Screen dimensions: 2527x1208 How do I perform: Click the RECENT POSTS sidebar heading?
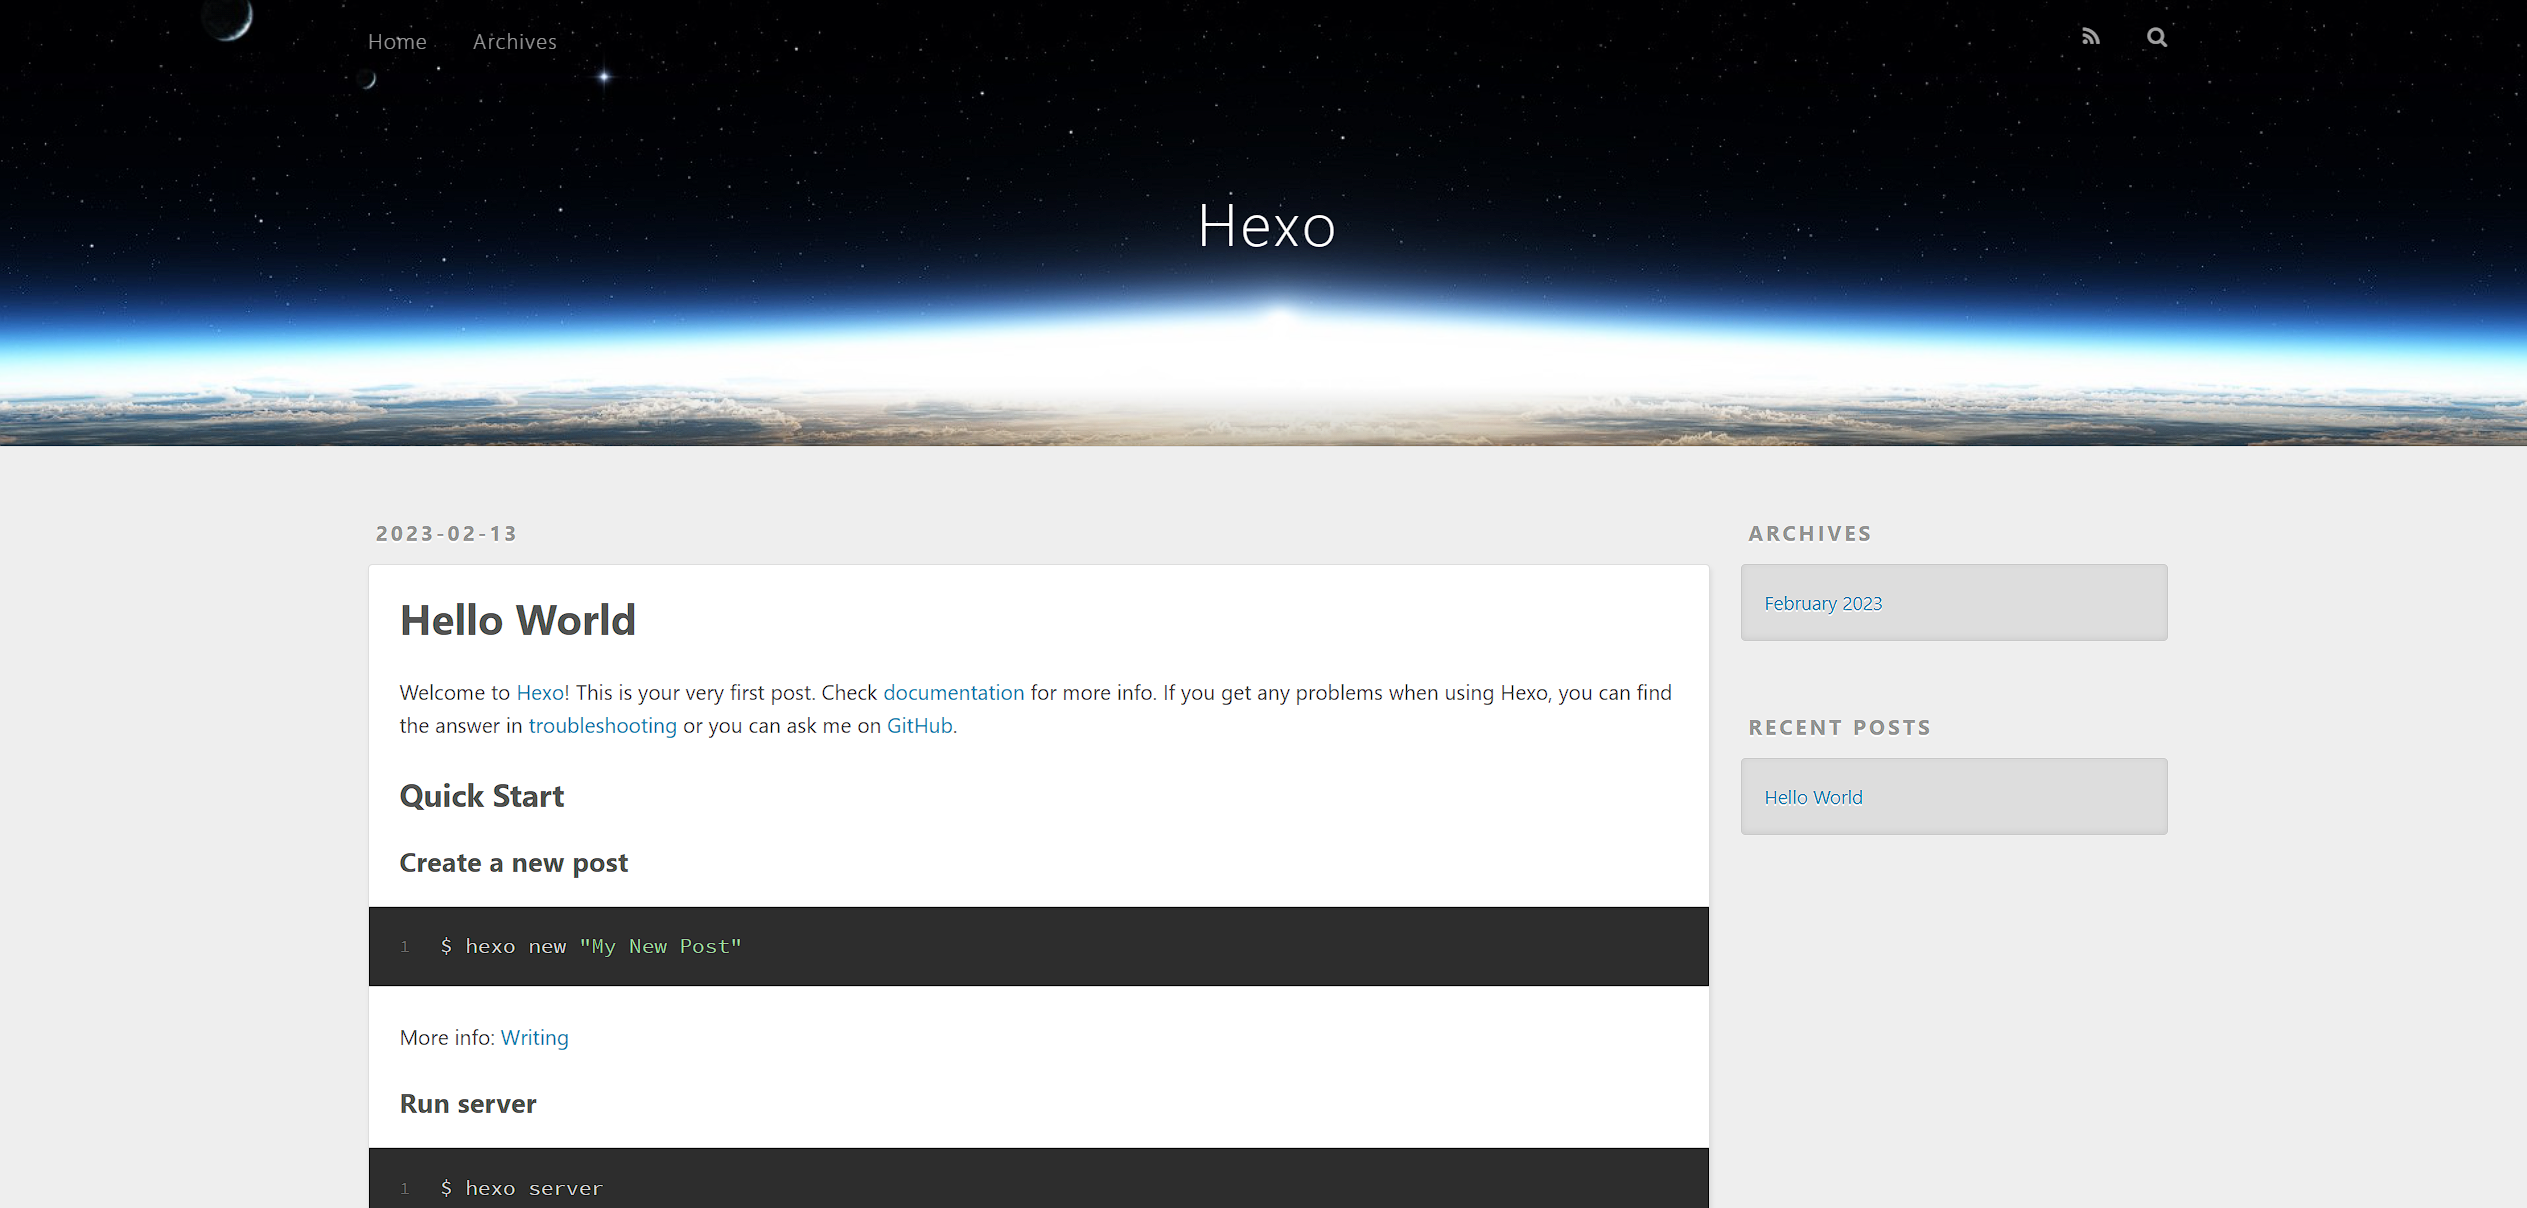(1839, 728)
